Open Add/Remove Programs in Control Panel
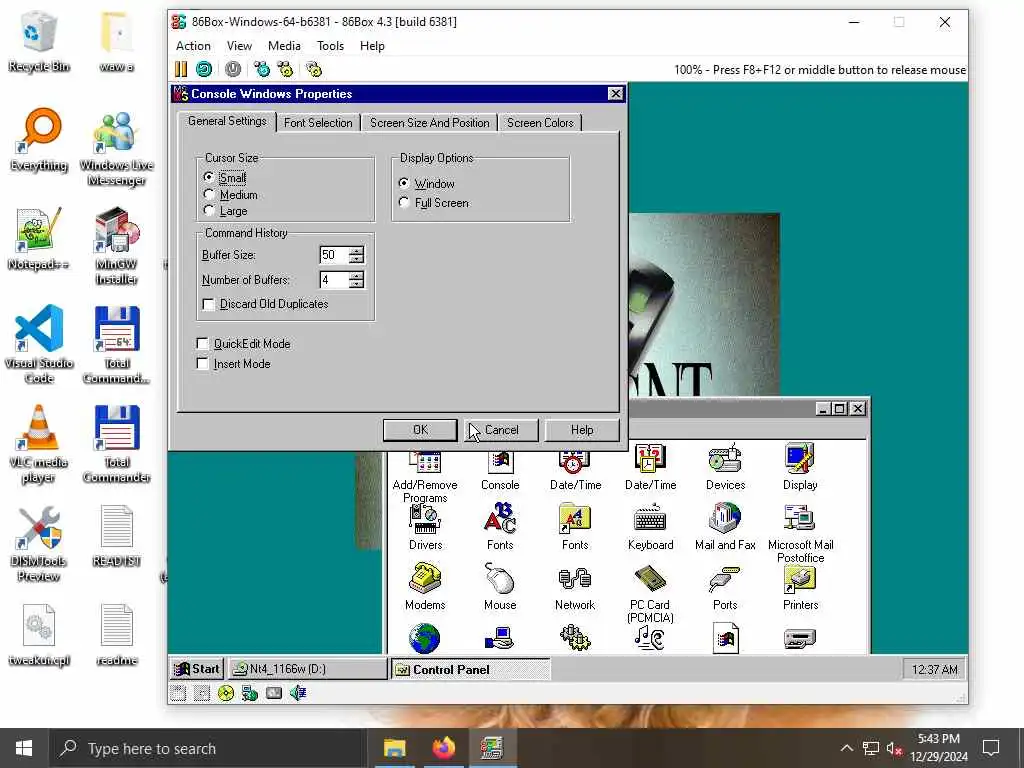This screenshot has height=768, width=1024. (x=425, y=477)
